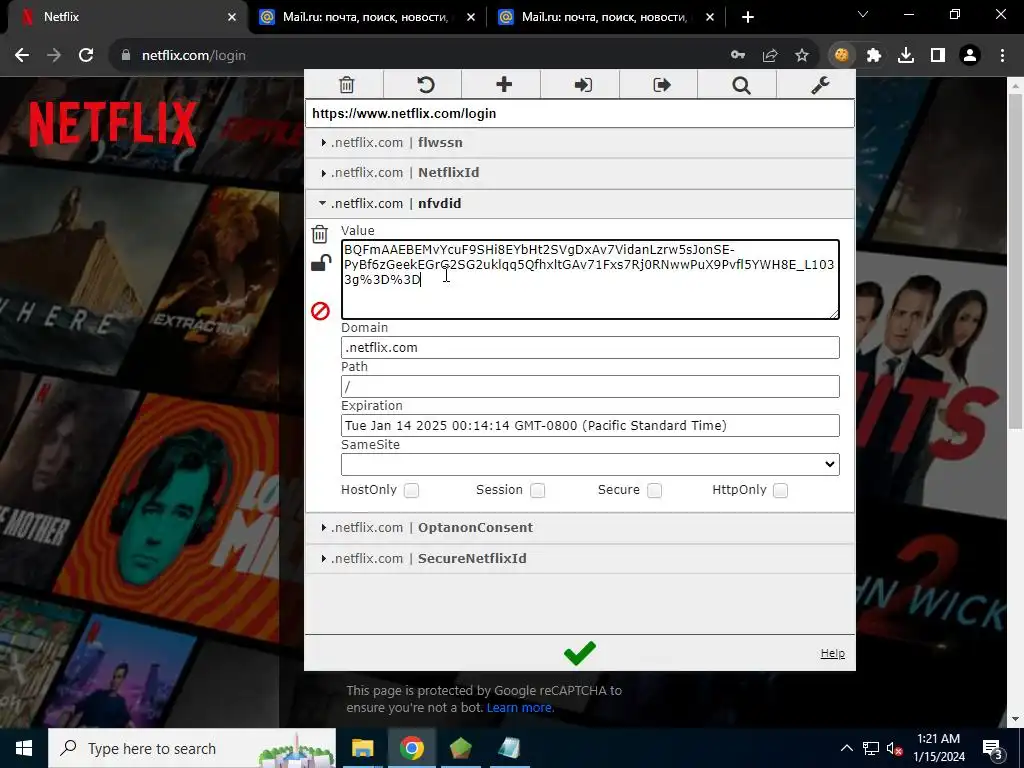Enable the HostOnly checkbox
This screenshot has width=1024, height=768.
pos(411,490)
